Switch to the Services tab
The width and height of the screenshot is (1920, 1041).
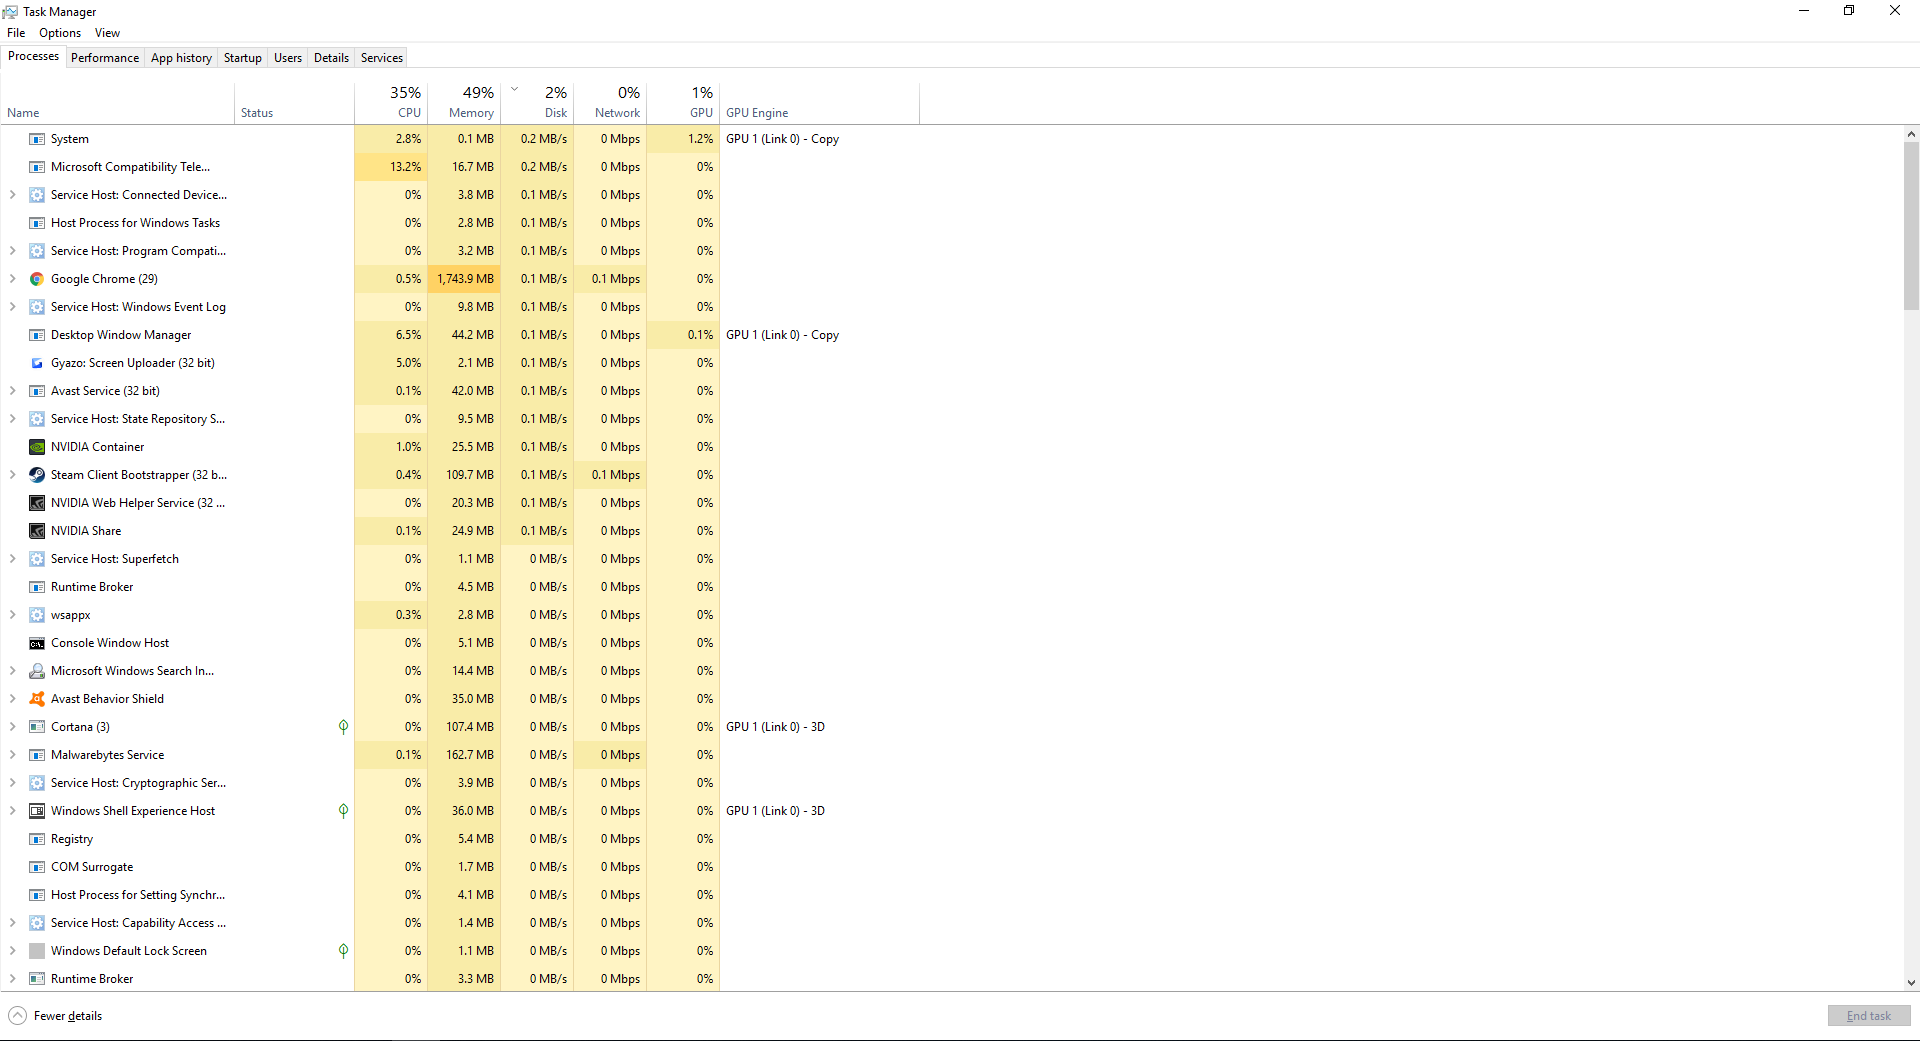(x=382, y=58)
